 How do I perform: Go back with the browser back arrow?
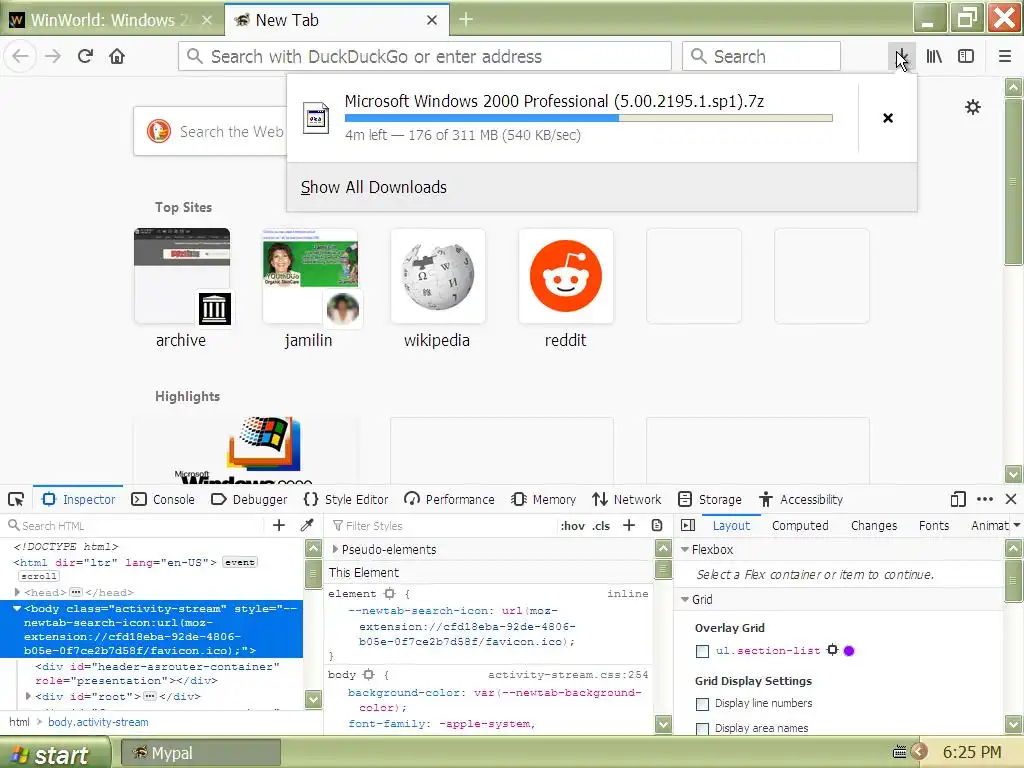point(20,56)
